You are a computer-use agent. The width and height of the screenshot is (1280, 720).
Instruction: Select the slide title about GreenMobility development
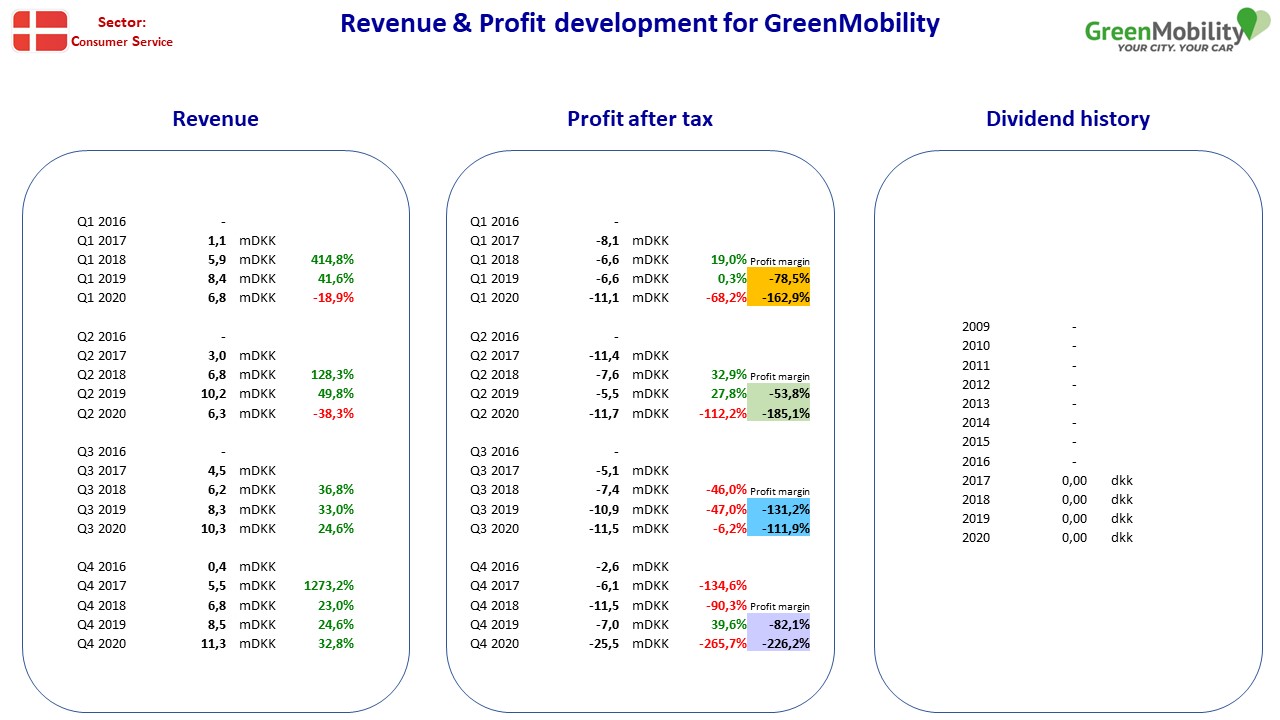640,24
